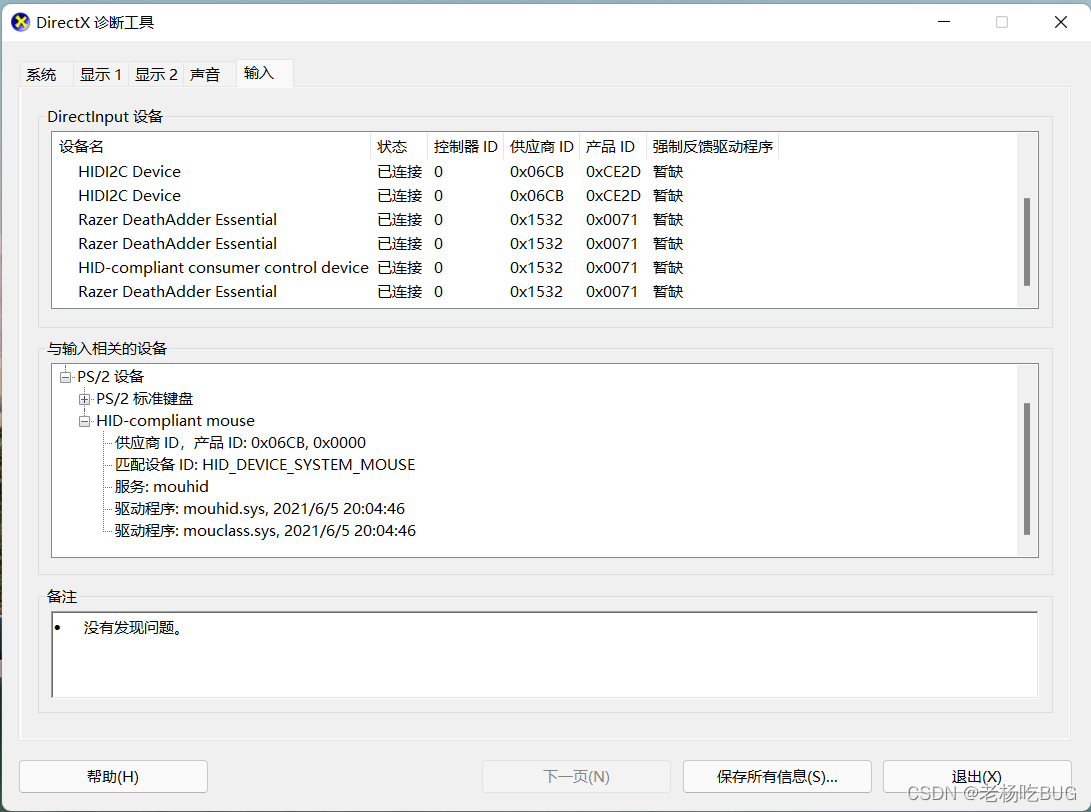Select the 服务: mouhid entry

(x=161, y=487)
